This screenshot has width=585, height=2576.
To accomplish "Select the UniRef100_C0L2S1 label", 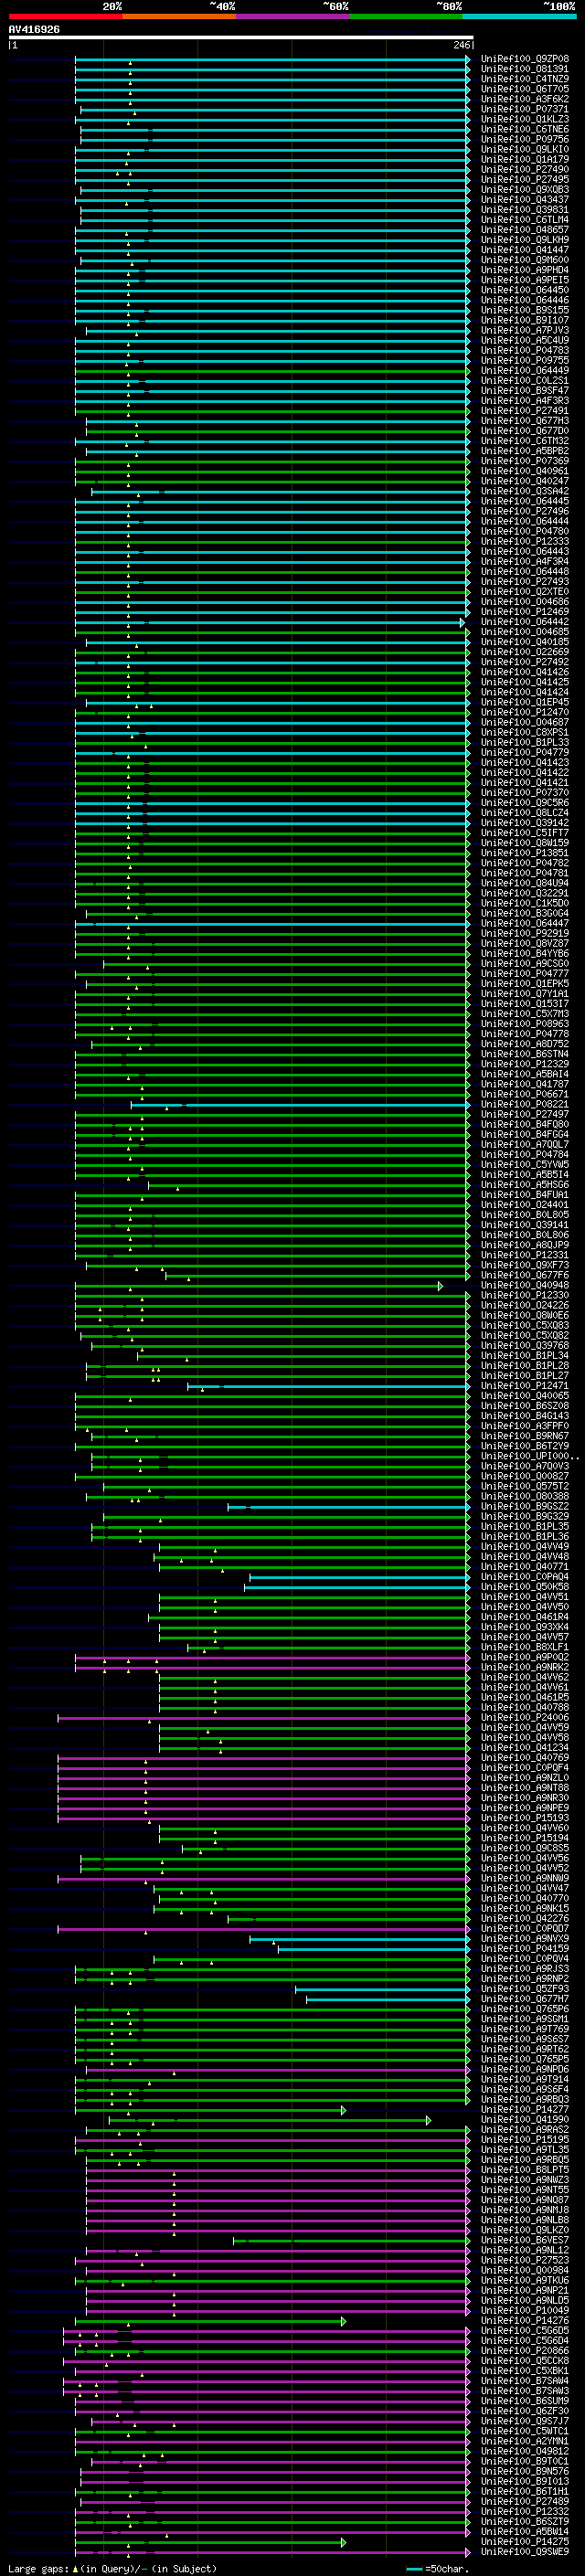I will (525, 380).
